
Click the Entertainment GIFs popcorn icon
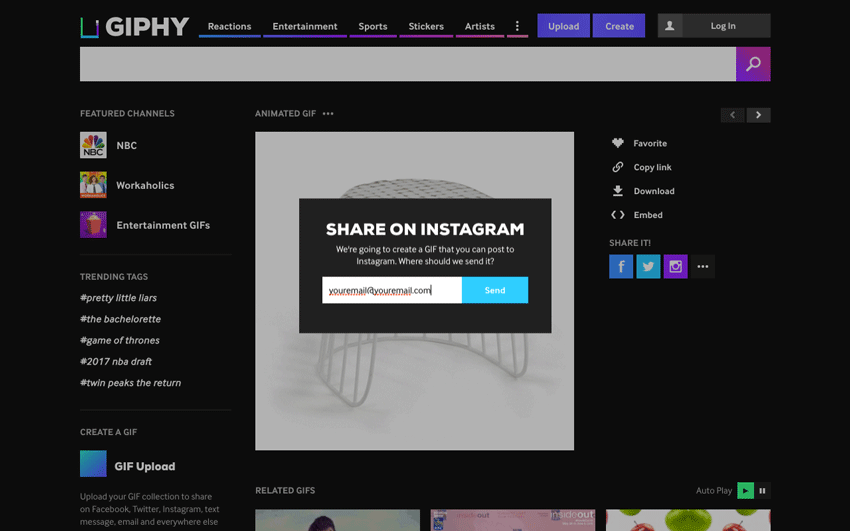pyautogui.click(x=93, y=225)
